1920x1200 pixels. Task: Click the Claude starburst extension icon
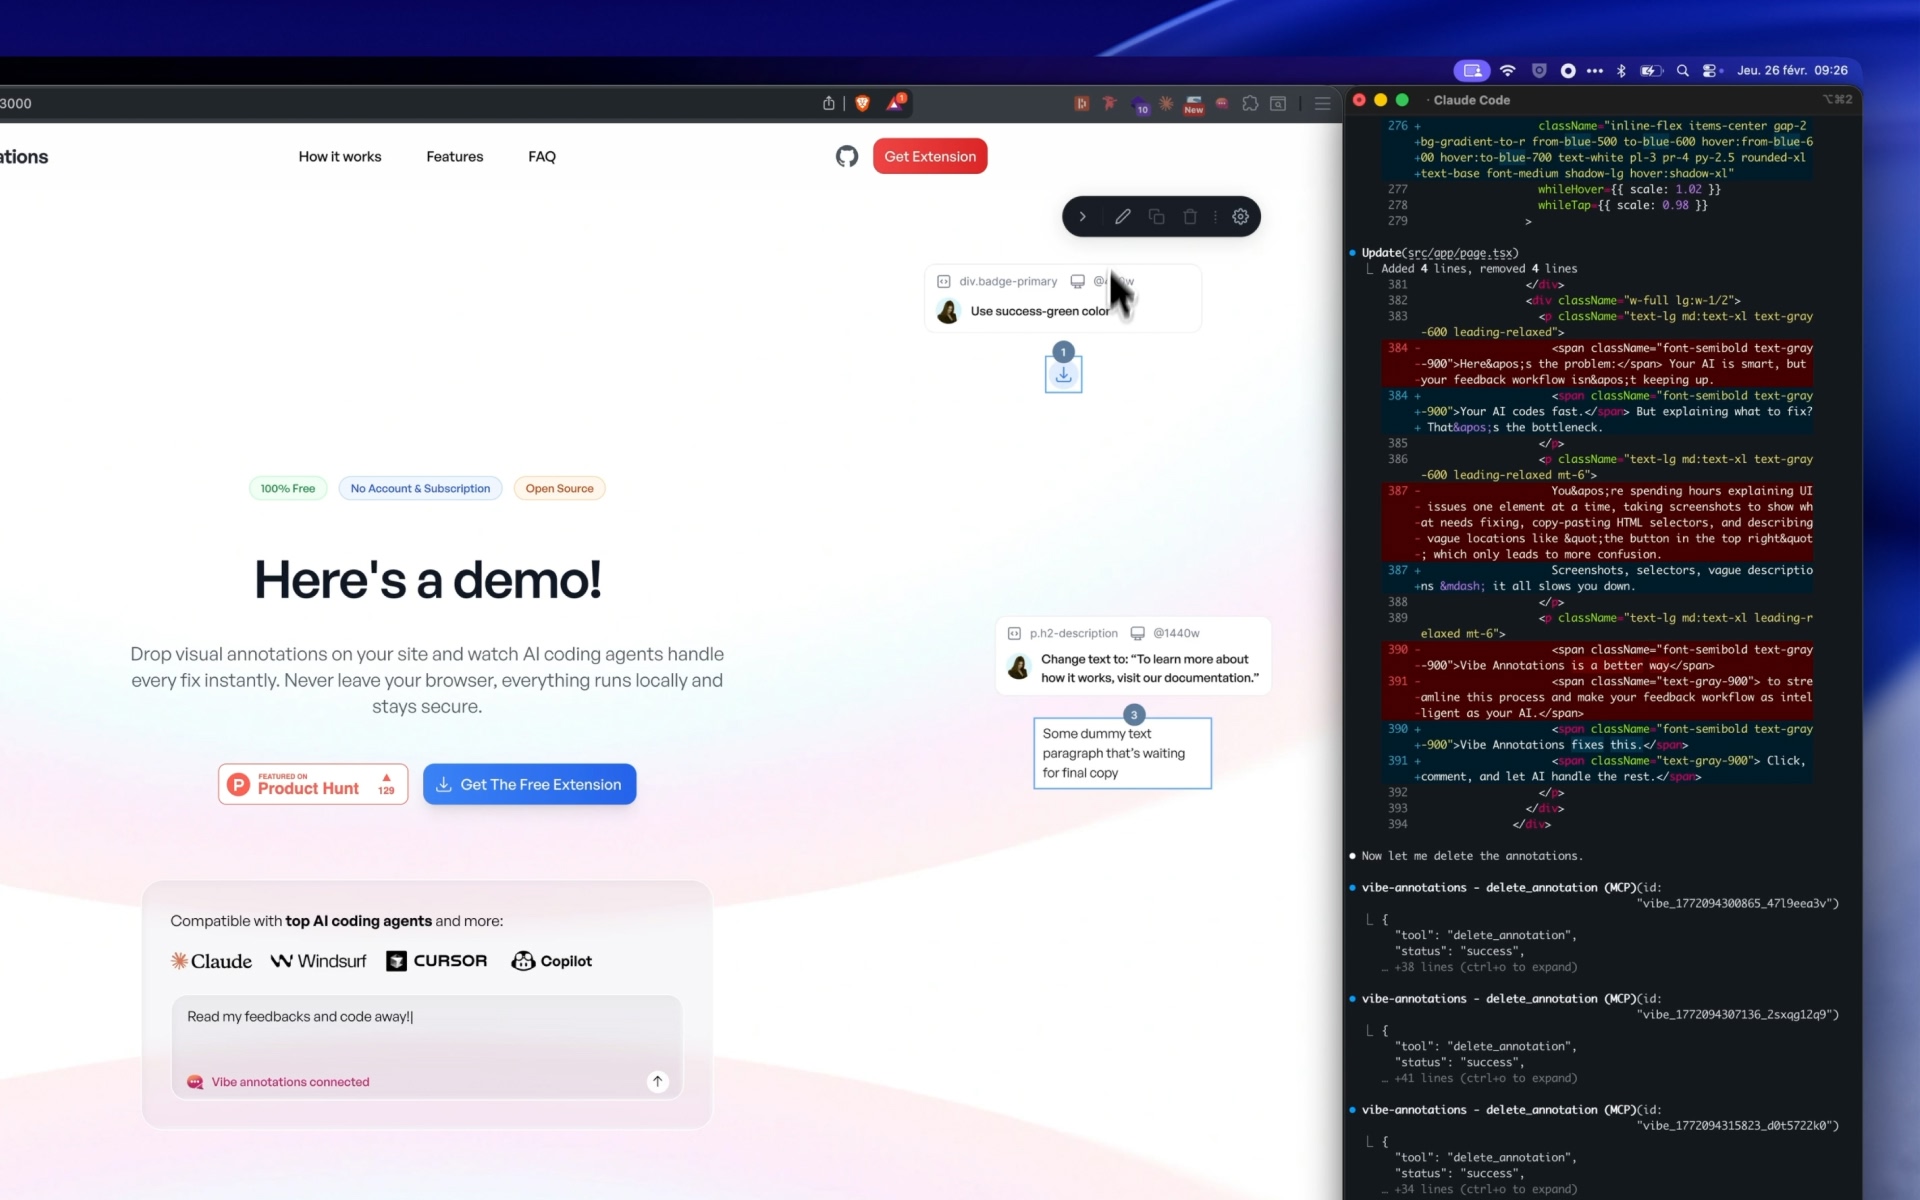[x=1166, y=103]
